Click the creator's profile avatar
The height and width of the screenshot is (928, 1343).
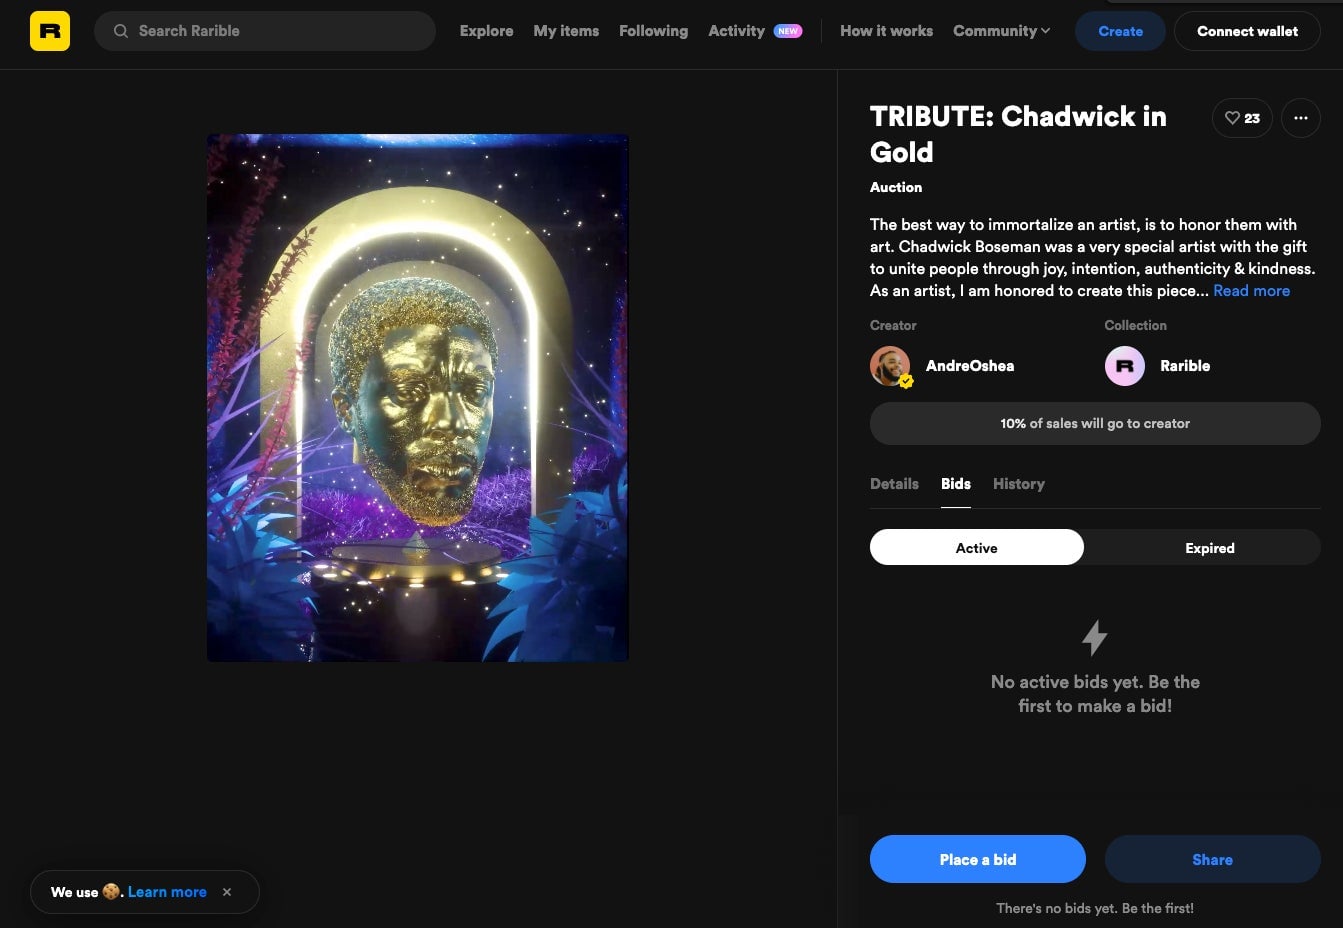click(890, 366)
